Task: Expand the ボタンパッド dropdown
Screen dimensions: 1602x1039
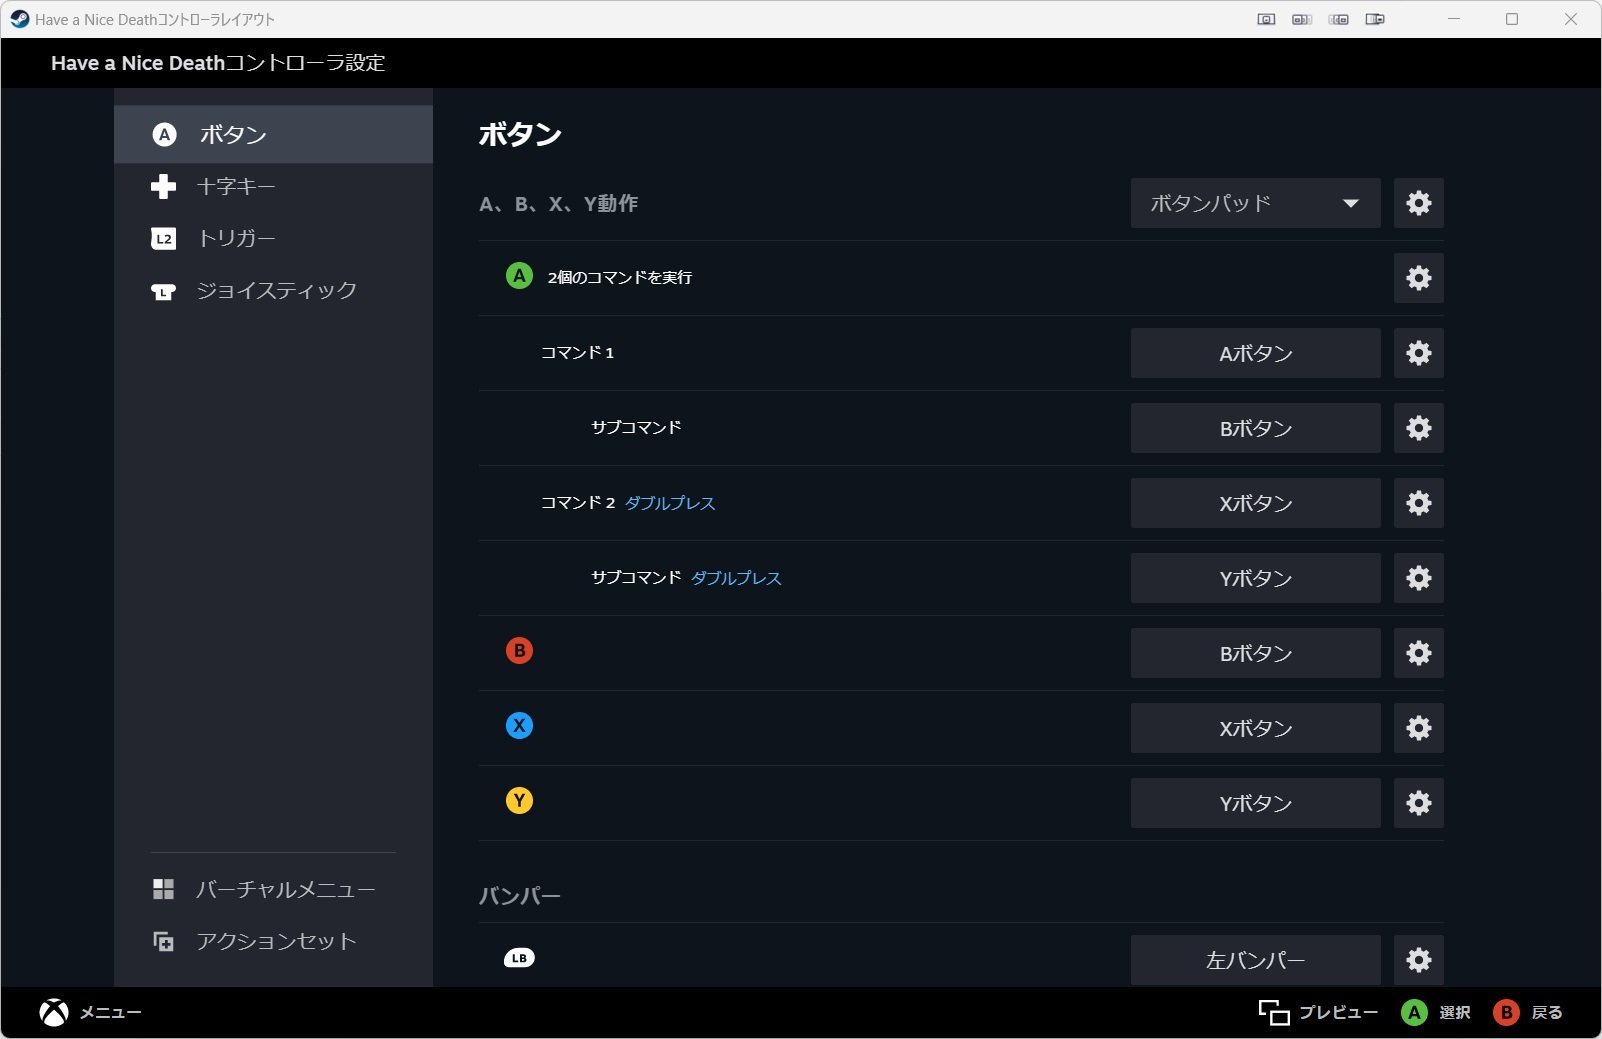Action: click(x=1255, y=203)
